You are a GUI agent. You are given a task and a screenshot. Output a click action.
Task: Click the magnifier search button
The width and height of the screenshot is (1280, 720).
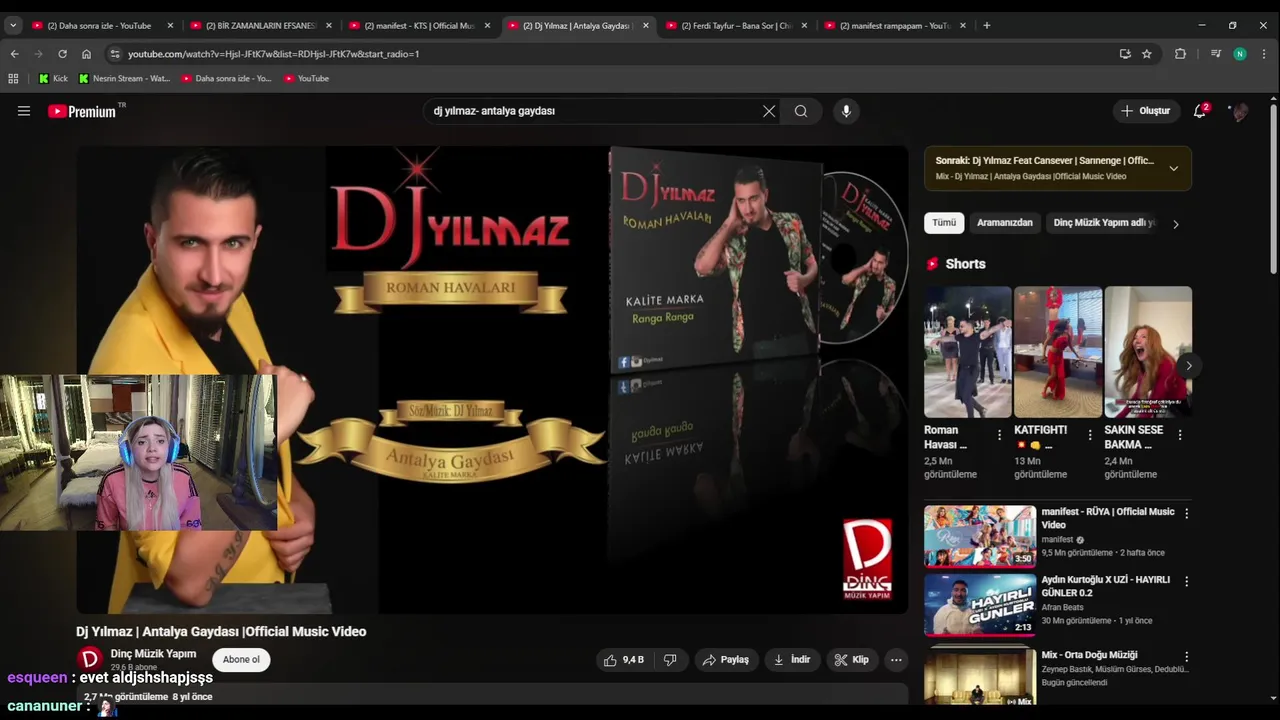801,111
